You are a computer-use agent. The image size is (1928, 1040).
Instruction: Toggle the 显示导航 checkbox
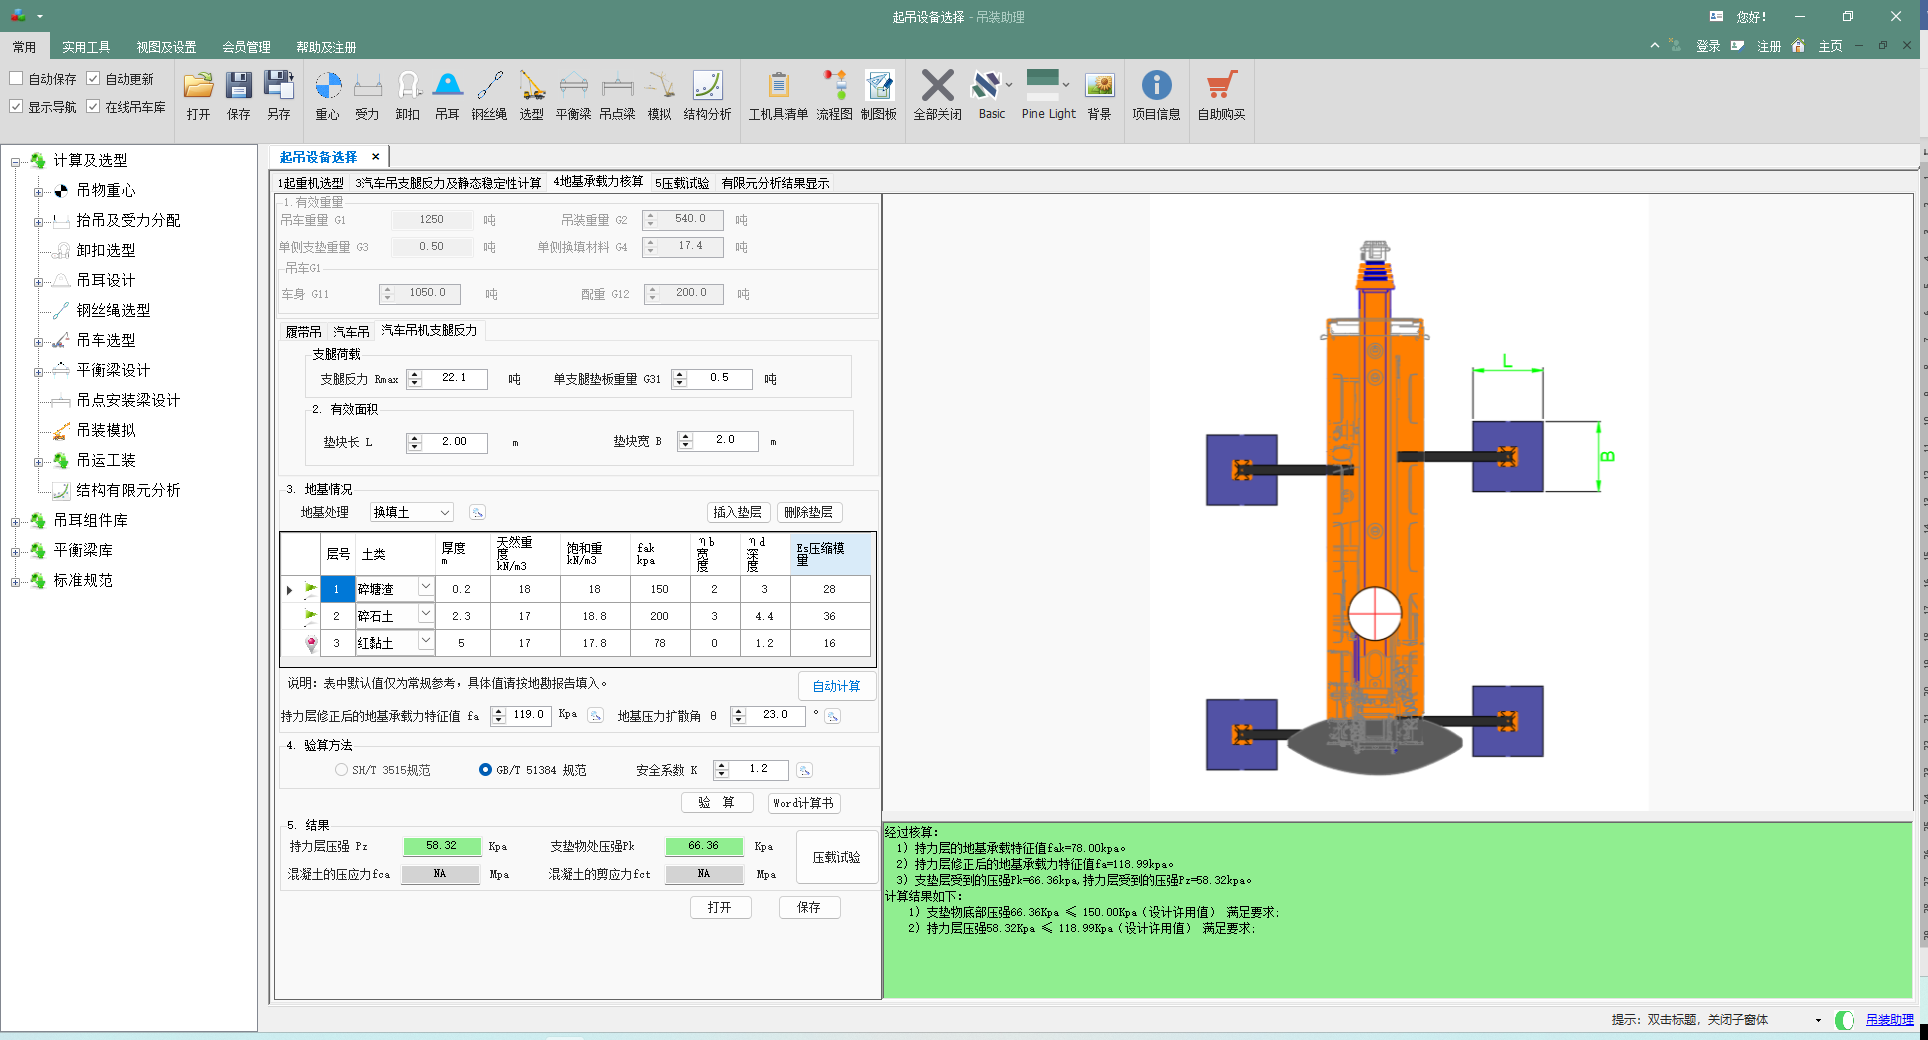tap(16, 106)
